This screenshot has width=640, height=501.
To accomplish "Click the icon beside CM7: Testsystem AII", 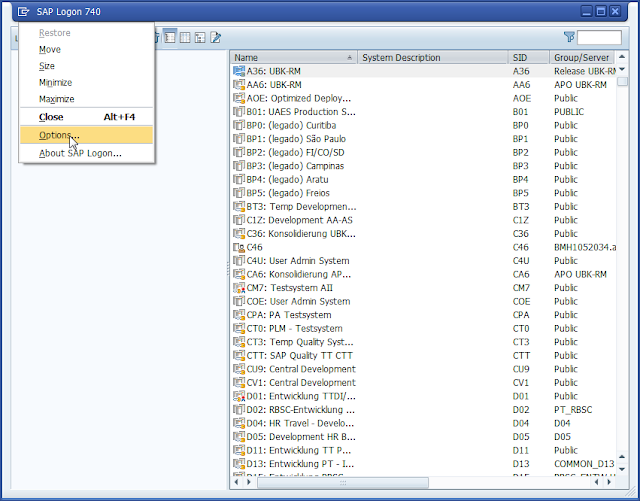I will coord(239,288).
